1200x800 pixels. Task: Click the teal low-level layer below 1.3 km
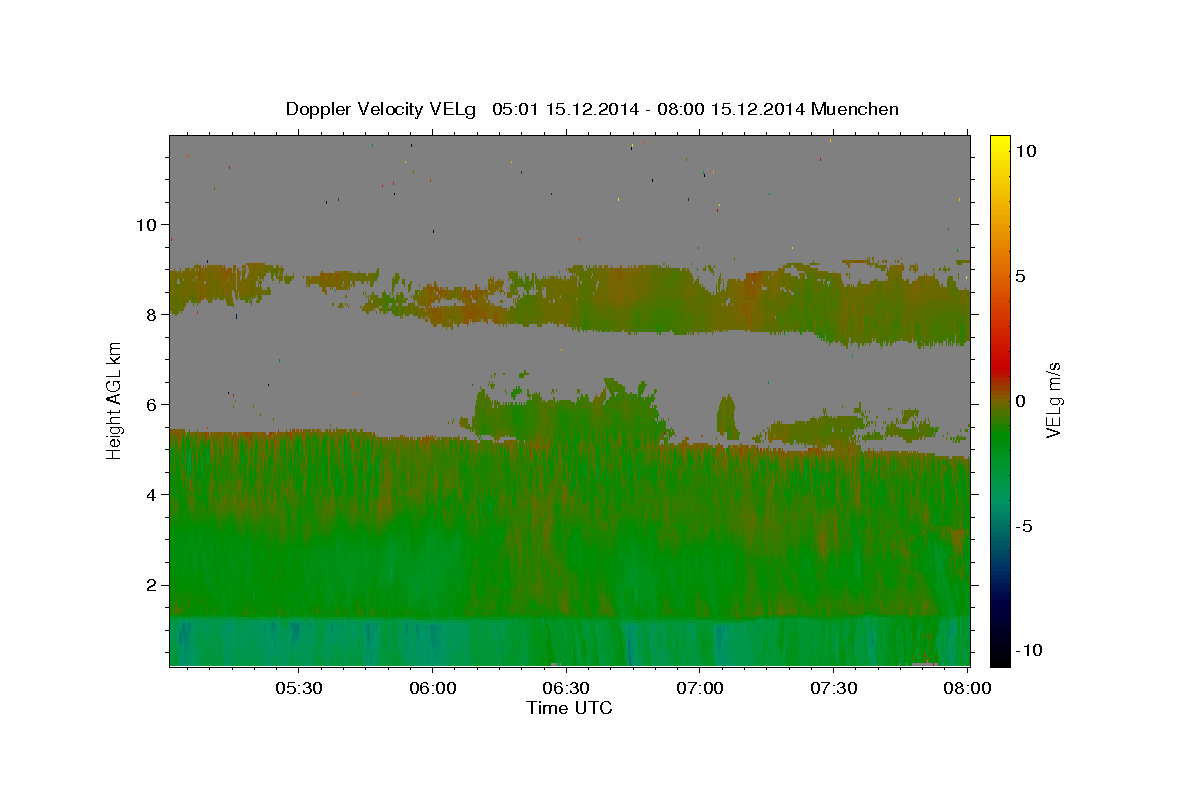[569, 640]
